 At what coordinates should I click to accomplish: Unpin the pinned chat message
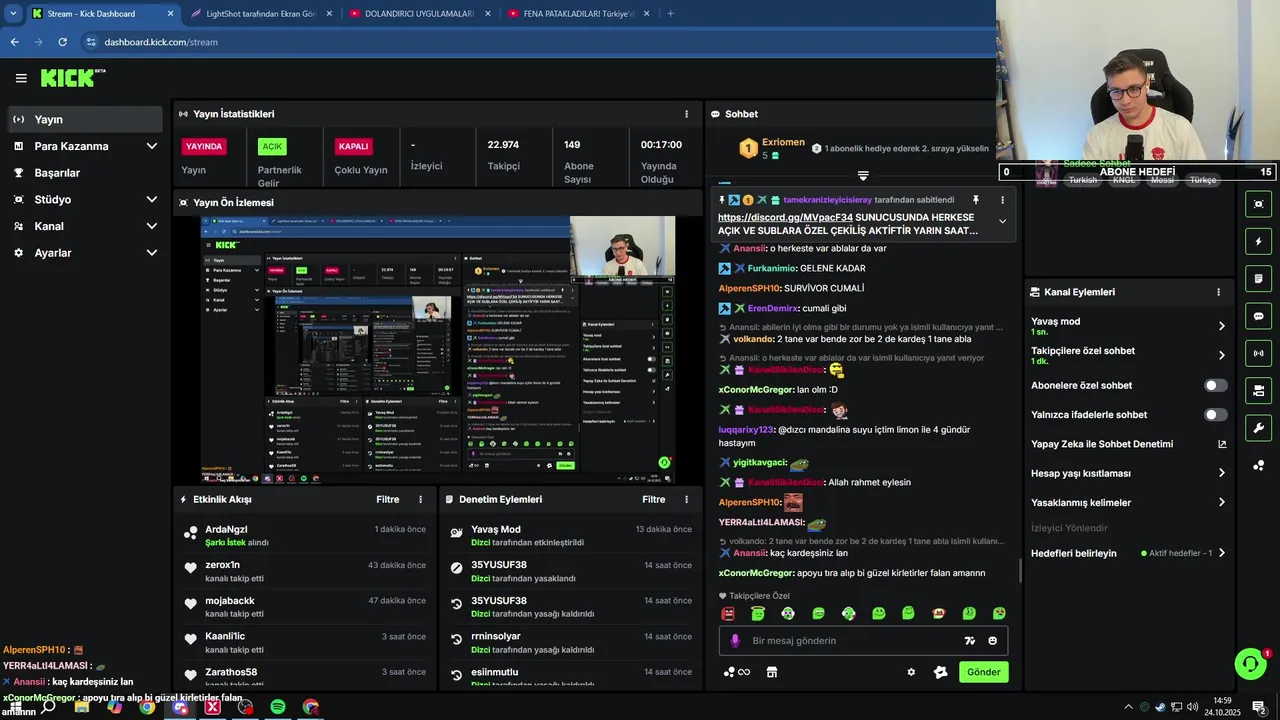(x=976, y=200)
